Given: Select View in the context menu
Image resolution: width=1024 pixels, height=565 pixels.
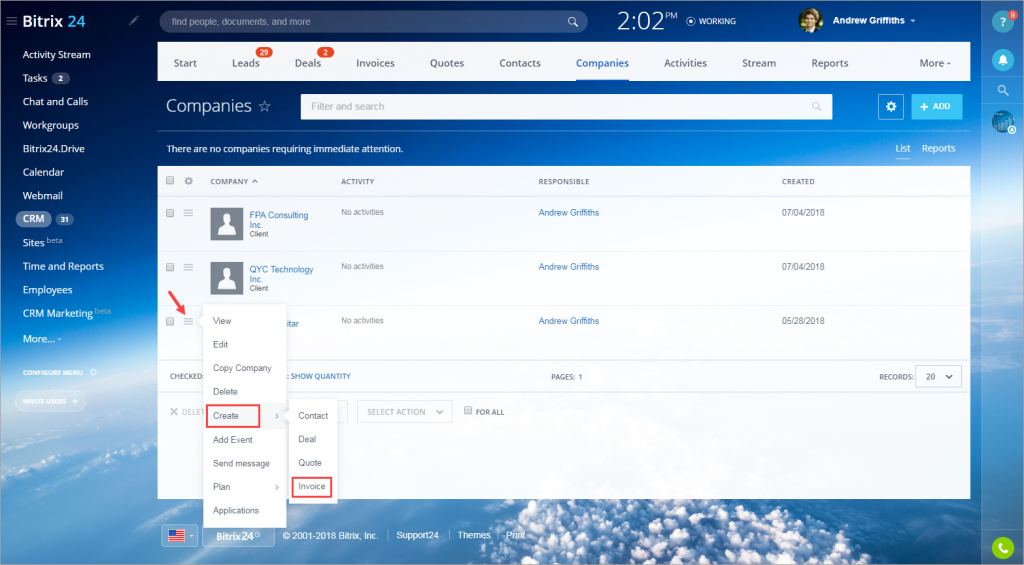Looking at the screenshot, I should pyautogui.click(x=222, y=321).
